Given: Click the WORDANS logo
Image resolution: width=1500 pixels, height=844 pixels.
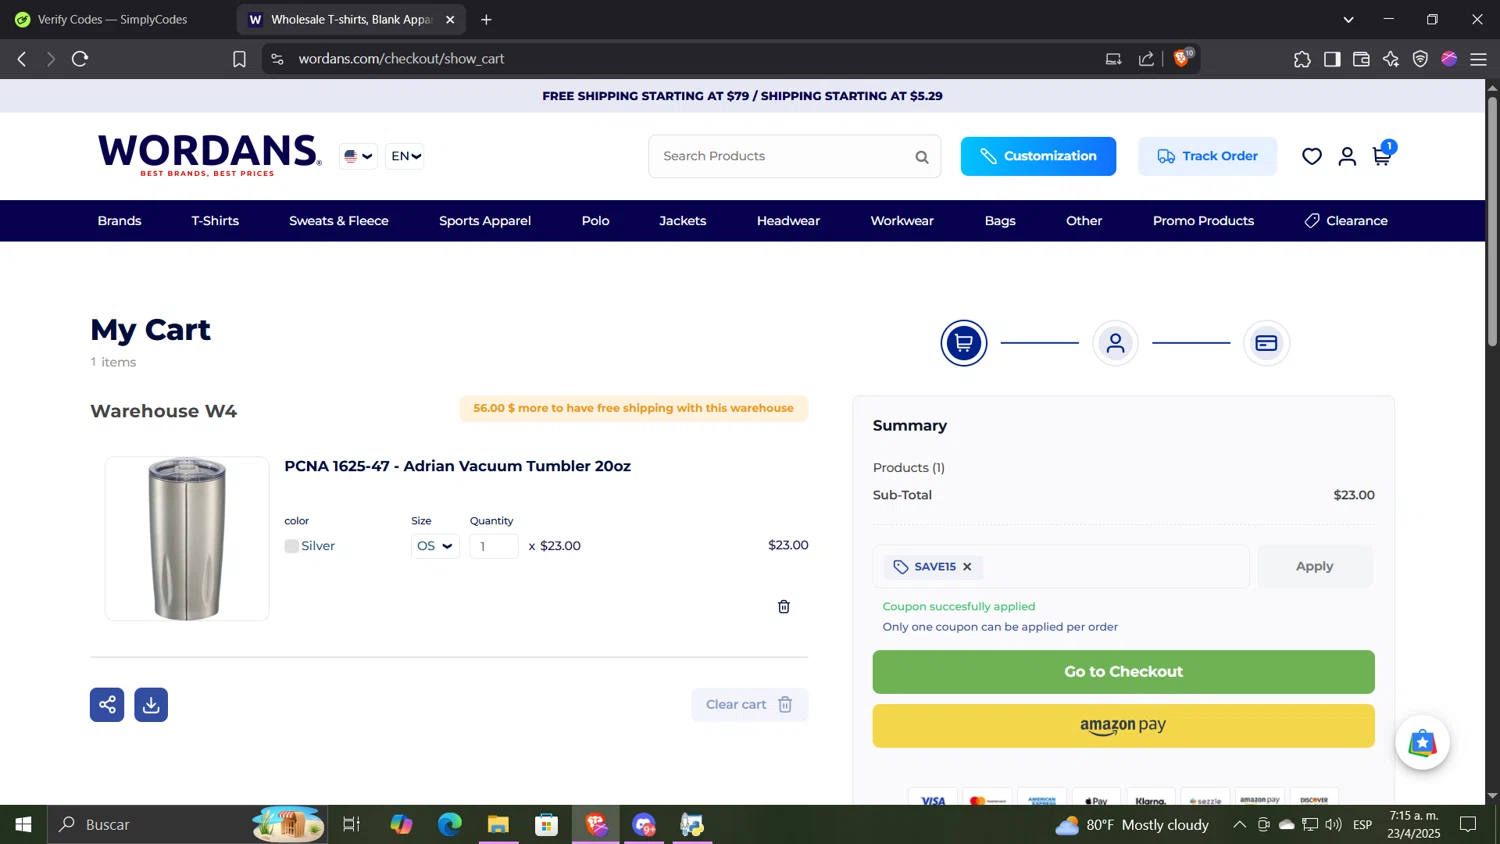Looking at the screenshot, I should click(209, 156).
